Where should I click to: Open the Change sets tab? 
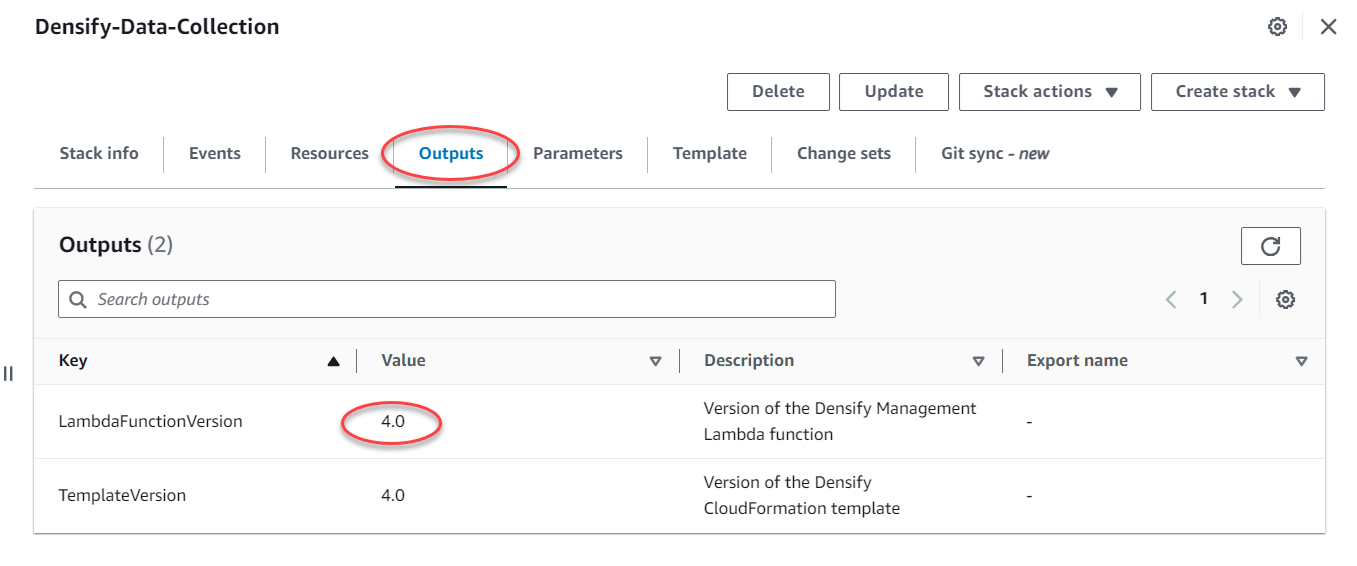[844, 153]
